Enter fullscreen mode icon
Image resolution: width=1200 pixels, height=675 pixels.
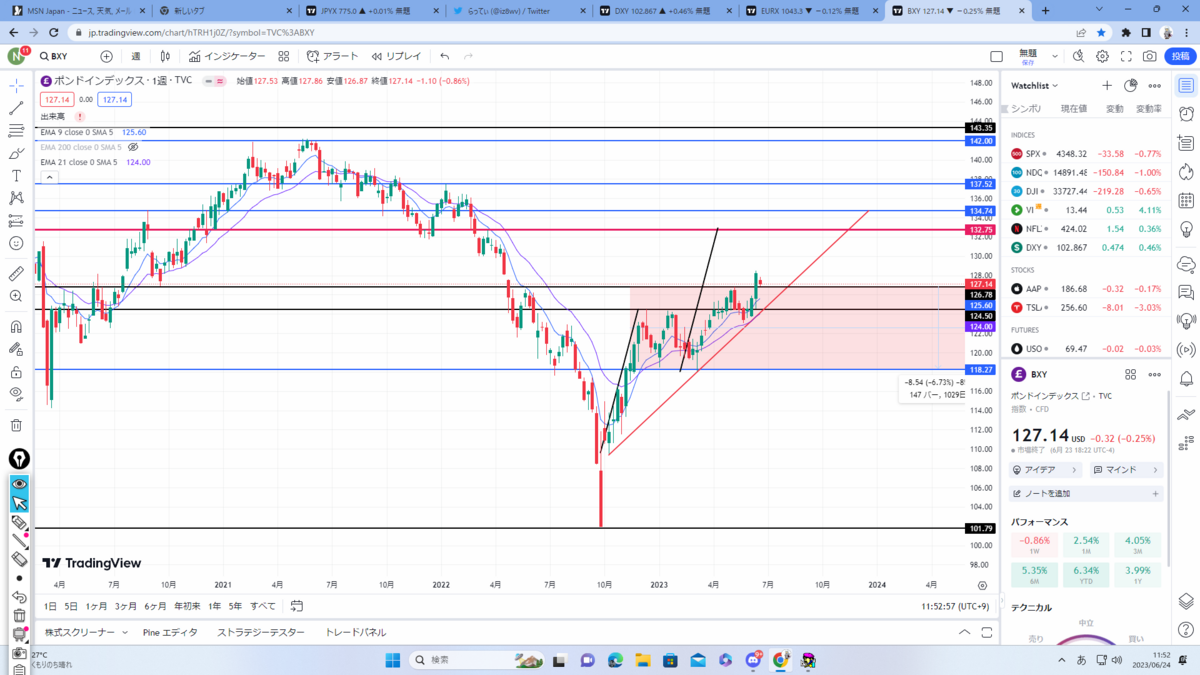pos(1127,56)
